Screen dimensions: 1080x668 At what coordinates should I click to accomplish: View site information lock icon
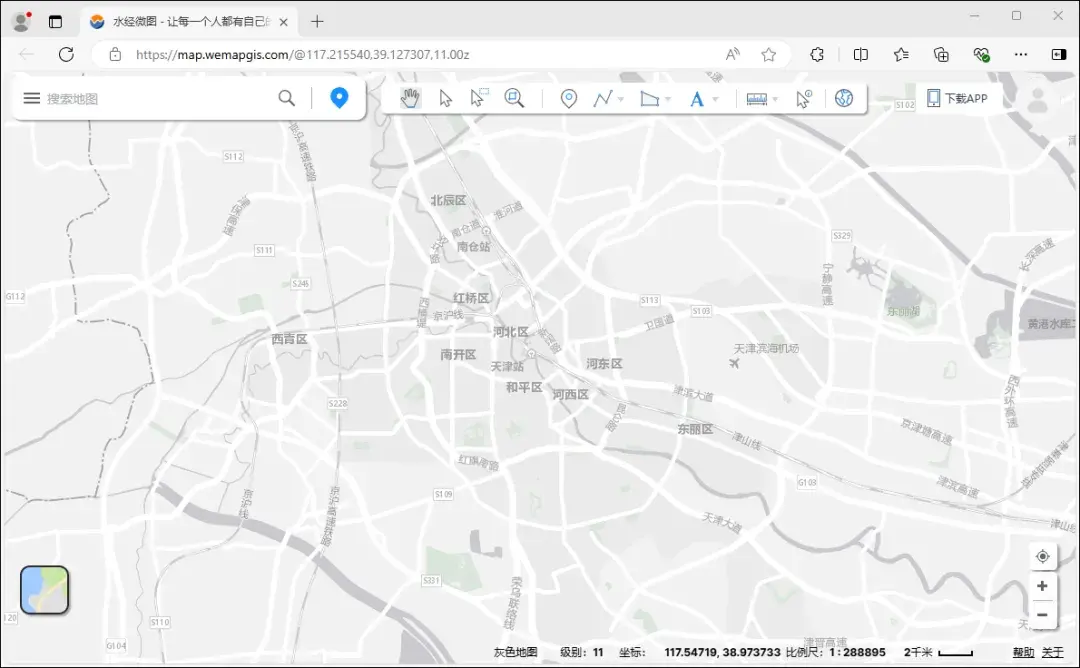[x=115, y=54]
